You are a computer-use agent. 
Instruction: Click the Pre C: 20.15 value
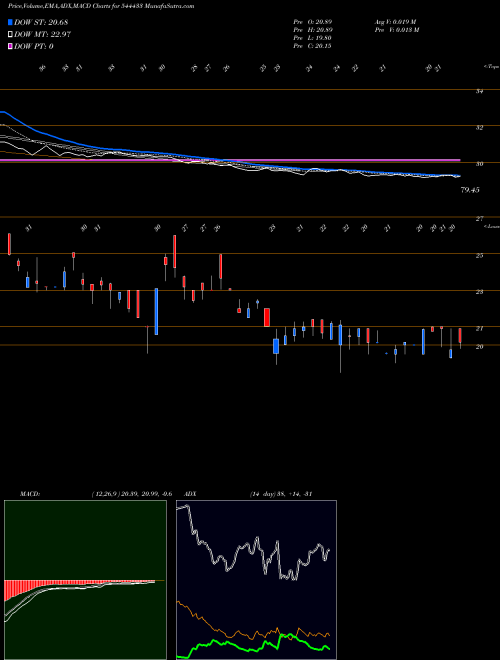(x=313, y=45)
